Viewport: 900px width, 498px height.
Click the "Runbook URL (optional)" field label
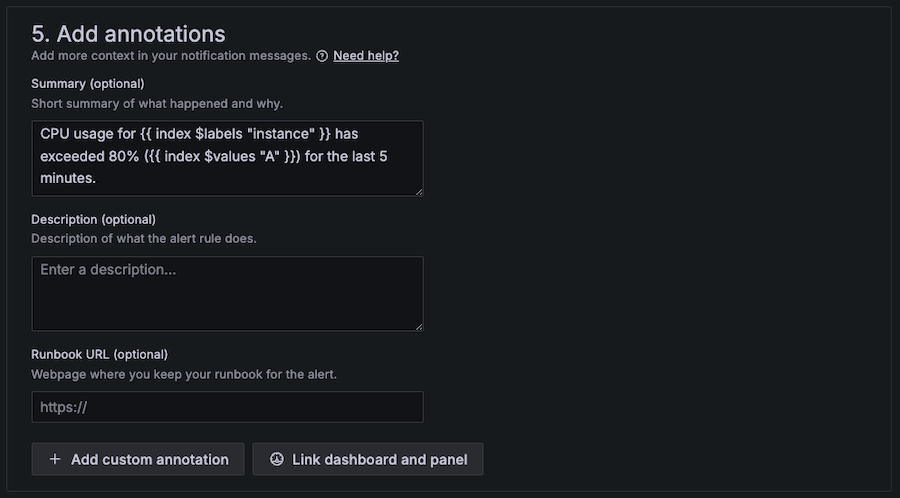(99, 354)
